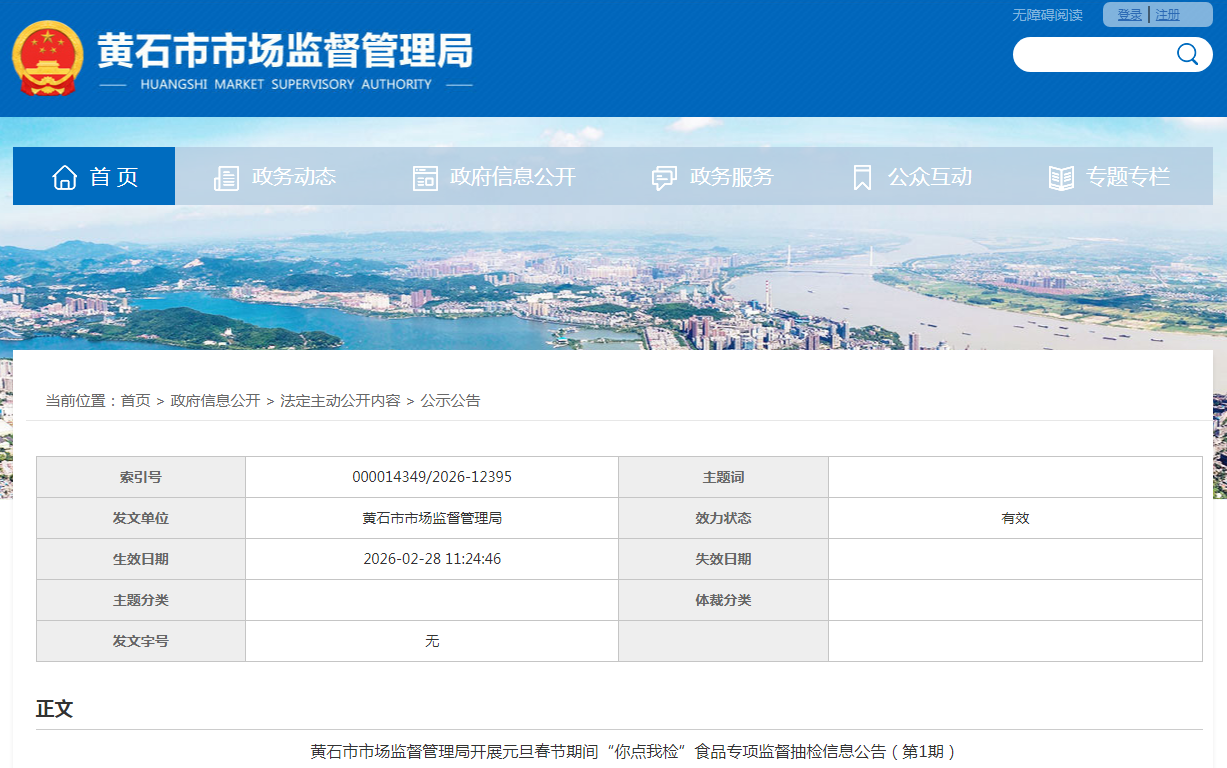Click the 登录 login link
This screenshot has height=768, width=1227.
point(1128,14)
